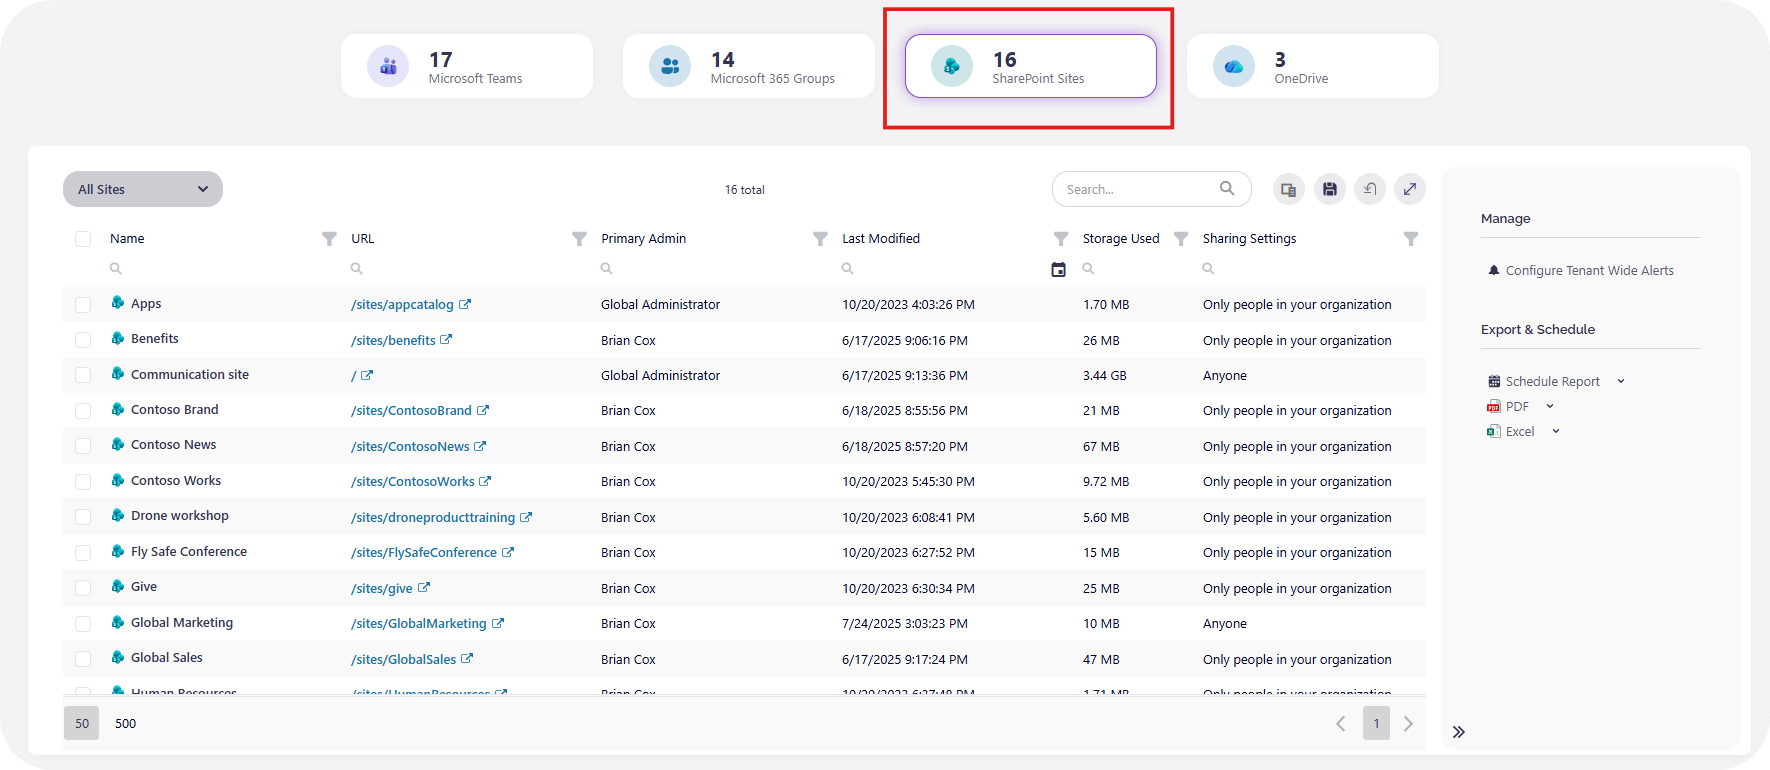
Task: Click external link icon for /sites/ContosoWorks
Action: [x=485, y=481]
